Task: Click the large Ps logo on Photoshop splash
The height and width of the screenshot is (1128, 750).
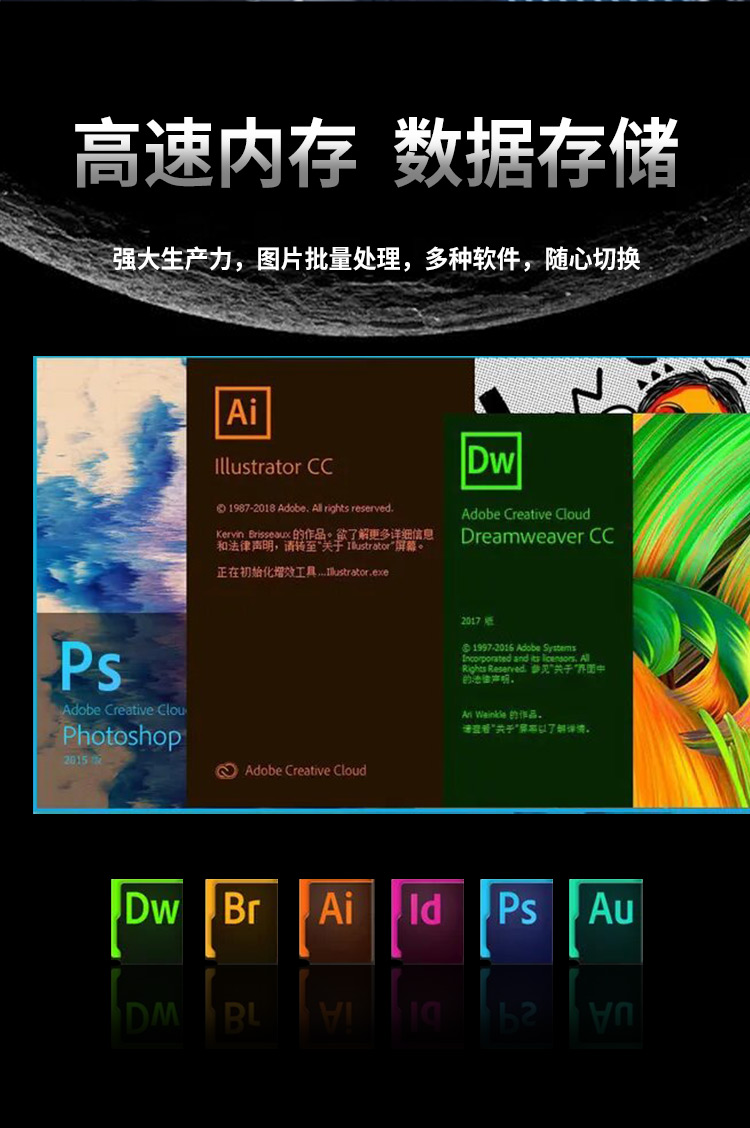Action: [x=91, y=666]
